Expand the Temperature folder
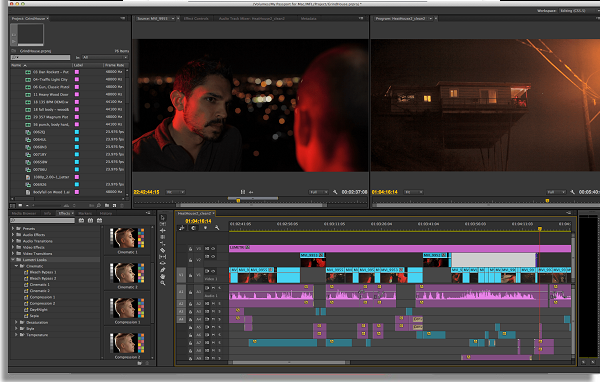Viewport: 600px width, 382px height. click(16, 335)
